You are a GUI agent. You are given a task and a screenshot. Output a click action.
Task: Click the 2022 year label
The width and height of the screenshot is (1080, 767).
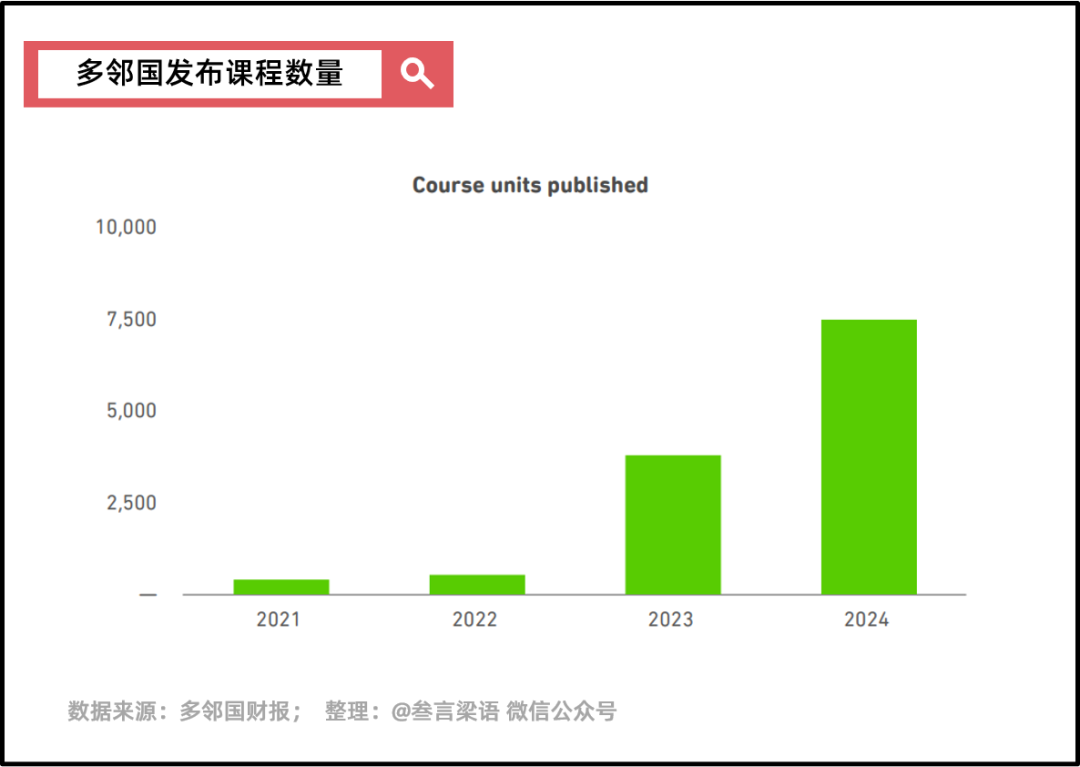(x=475, y=620)
